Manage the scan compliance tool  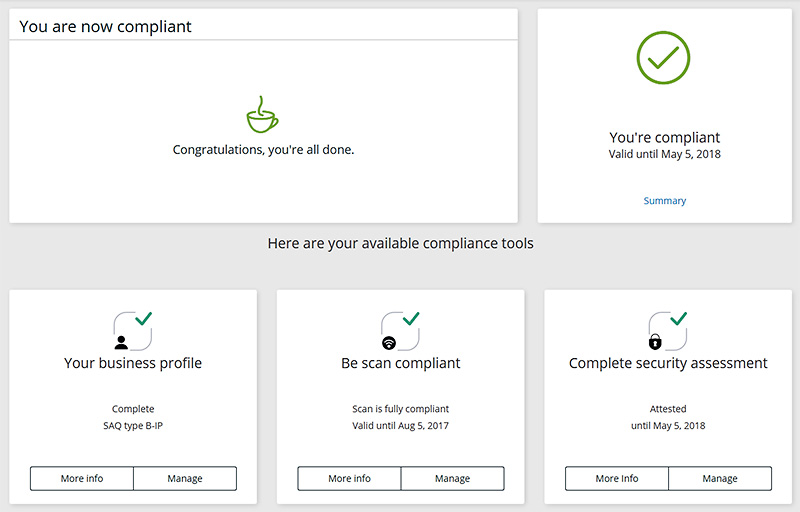click(452, 479)
